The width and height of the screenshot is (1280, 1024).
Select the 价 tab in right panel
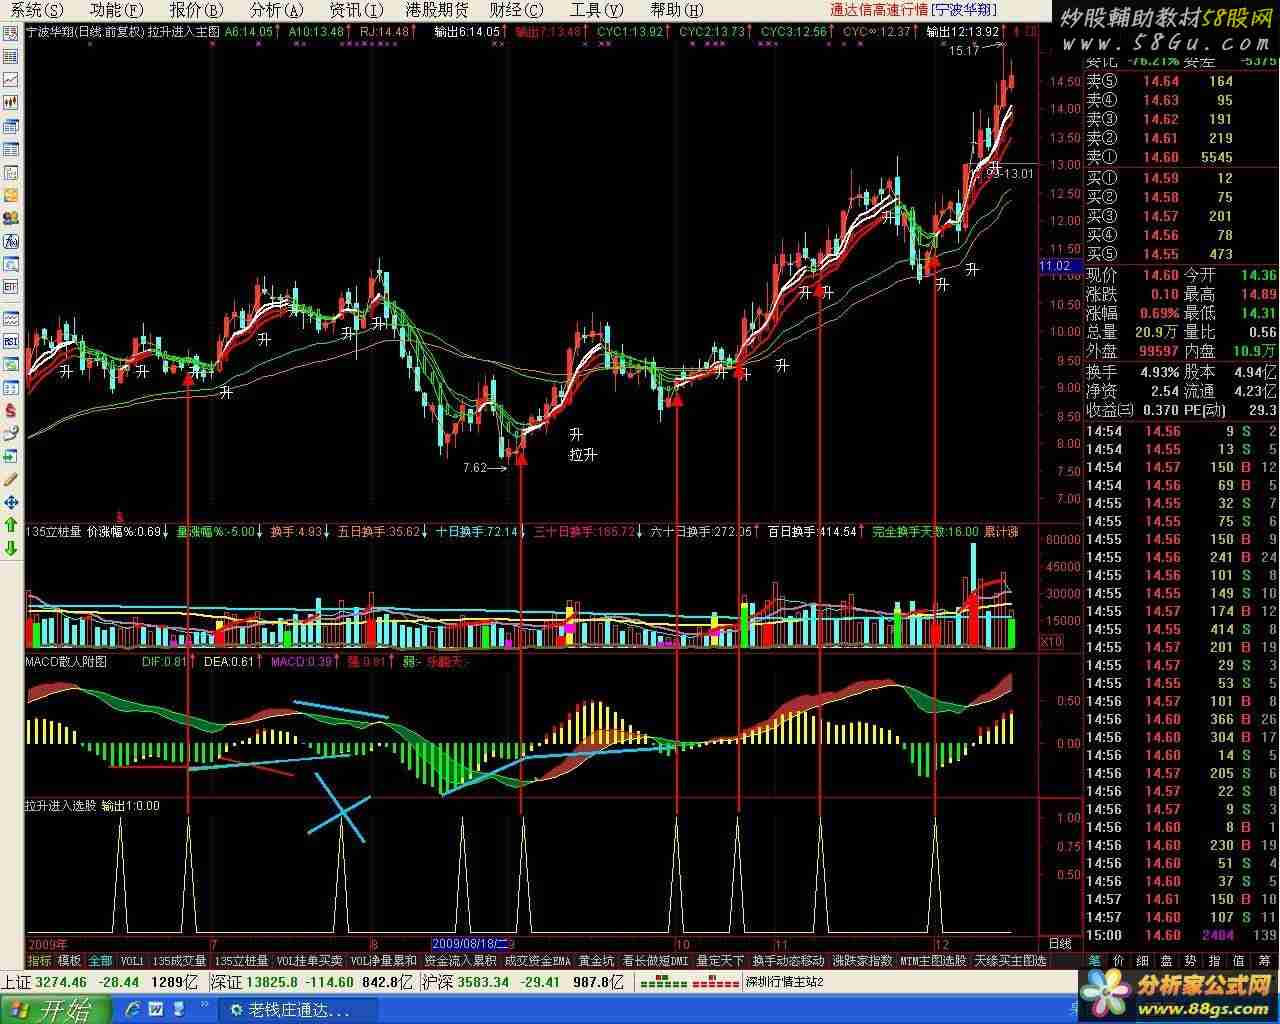[1118, 960]
